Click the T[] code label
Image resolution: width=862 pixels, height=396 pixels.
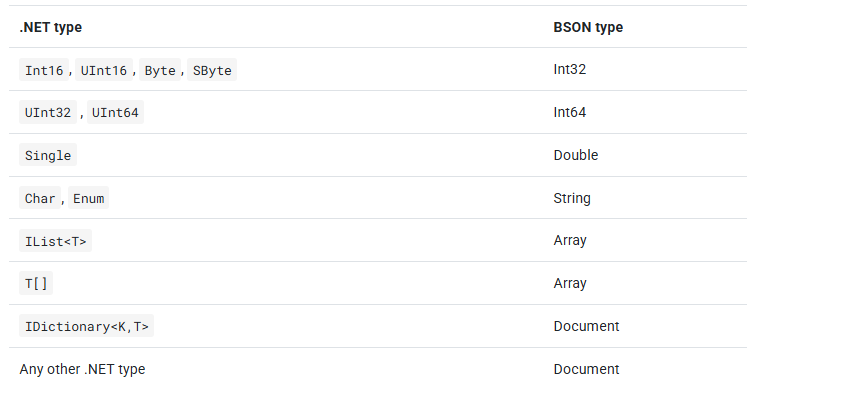tap(36, 283)
